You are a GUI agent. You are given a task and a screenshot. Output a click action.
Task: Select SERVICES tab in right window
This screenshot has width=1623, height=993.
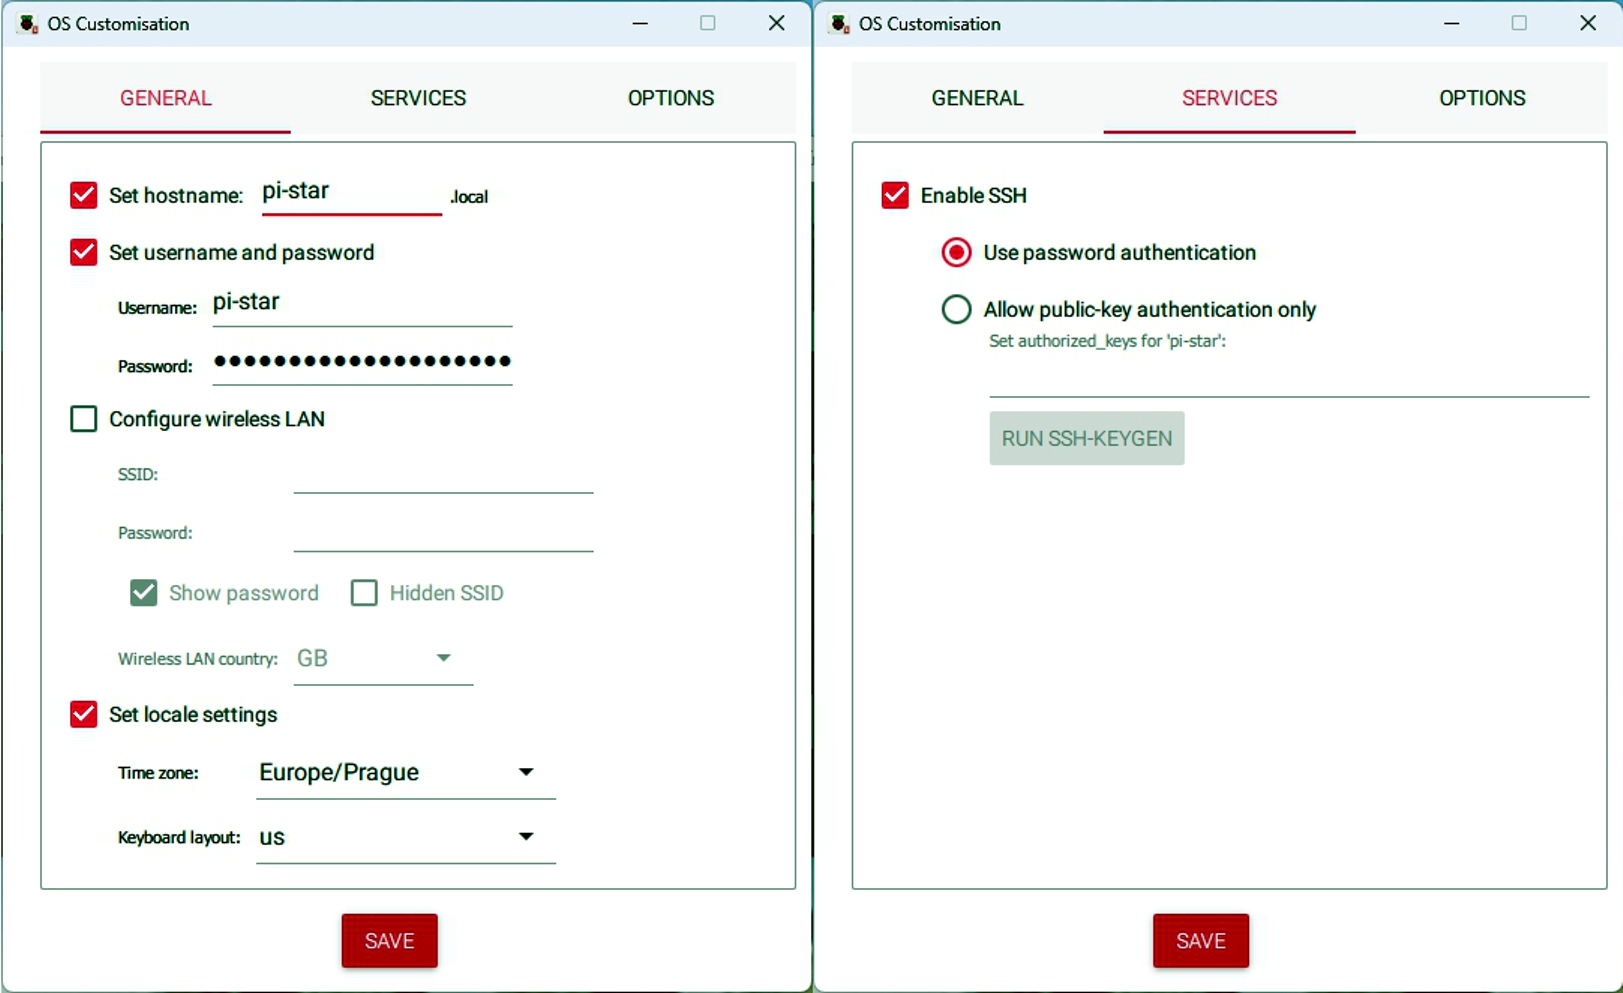1229,98
